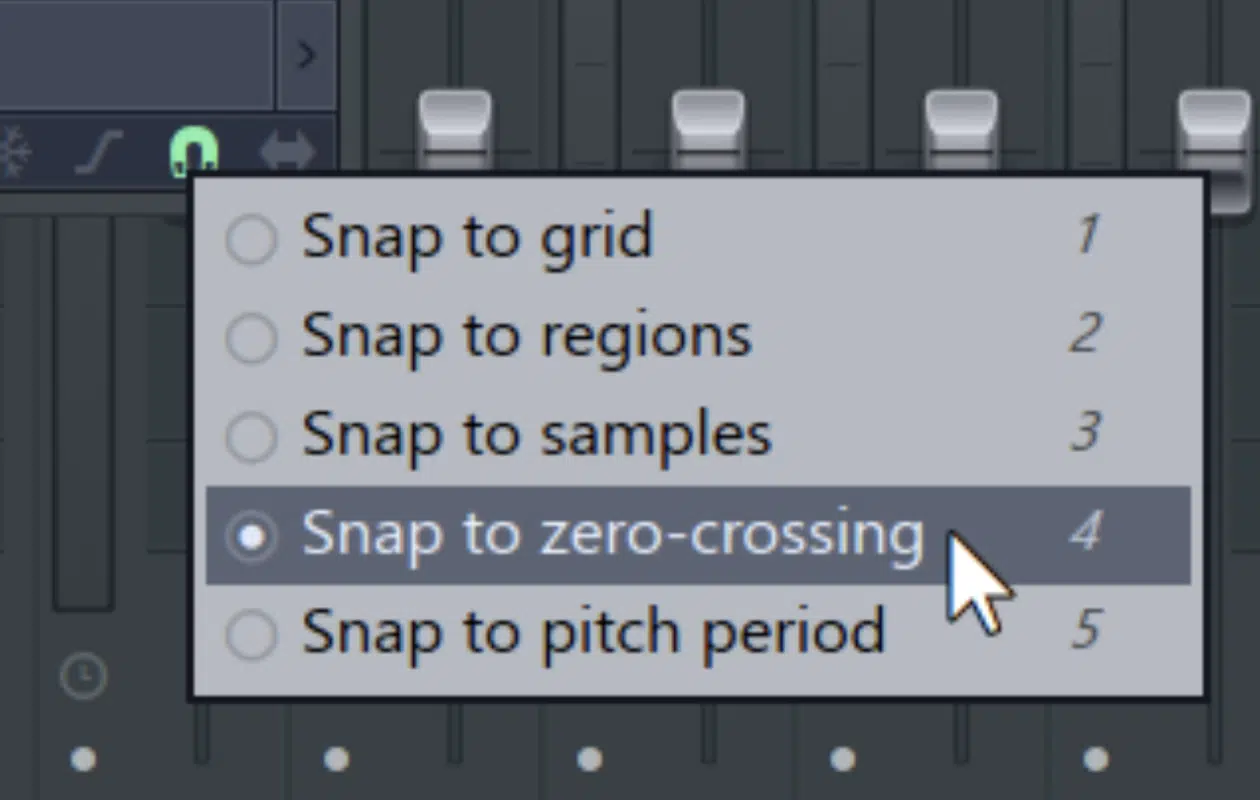Click the rightmost partially visible fader knob

[x=1214, y=150]
